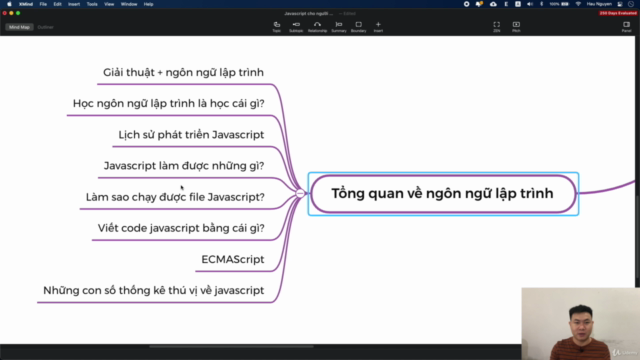Click the document title in title bar
The image size is (640, 360).
(x=309, y=13)
